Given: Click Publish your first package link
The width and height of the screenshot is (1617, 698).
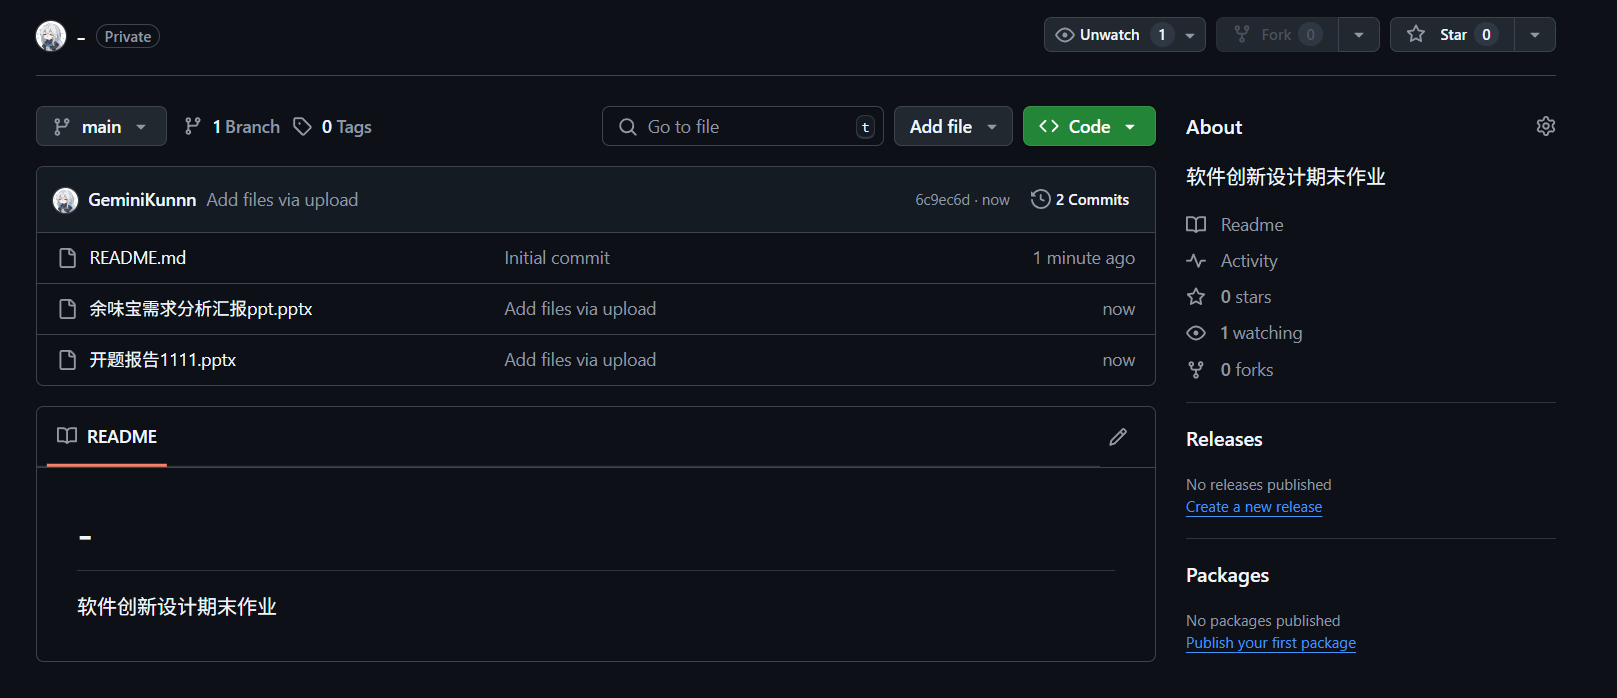Looking at the screenshot, I should coord(1270,643).
